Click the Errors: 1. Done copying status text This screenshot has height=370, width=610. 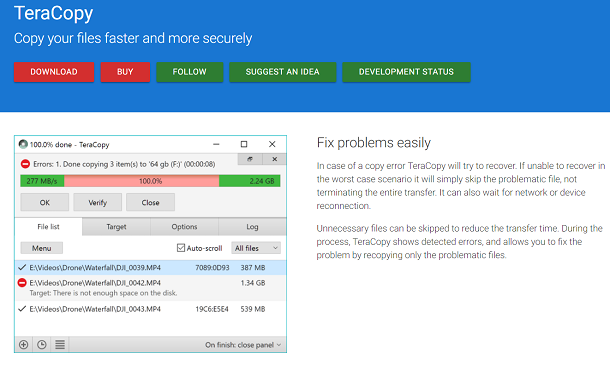pyautogui.click(x=124, y=164)
